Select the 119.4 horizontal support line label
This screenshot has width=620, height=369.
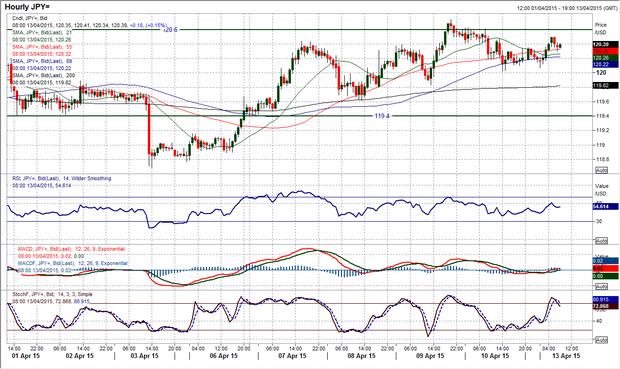click(x=382, y=116)
